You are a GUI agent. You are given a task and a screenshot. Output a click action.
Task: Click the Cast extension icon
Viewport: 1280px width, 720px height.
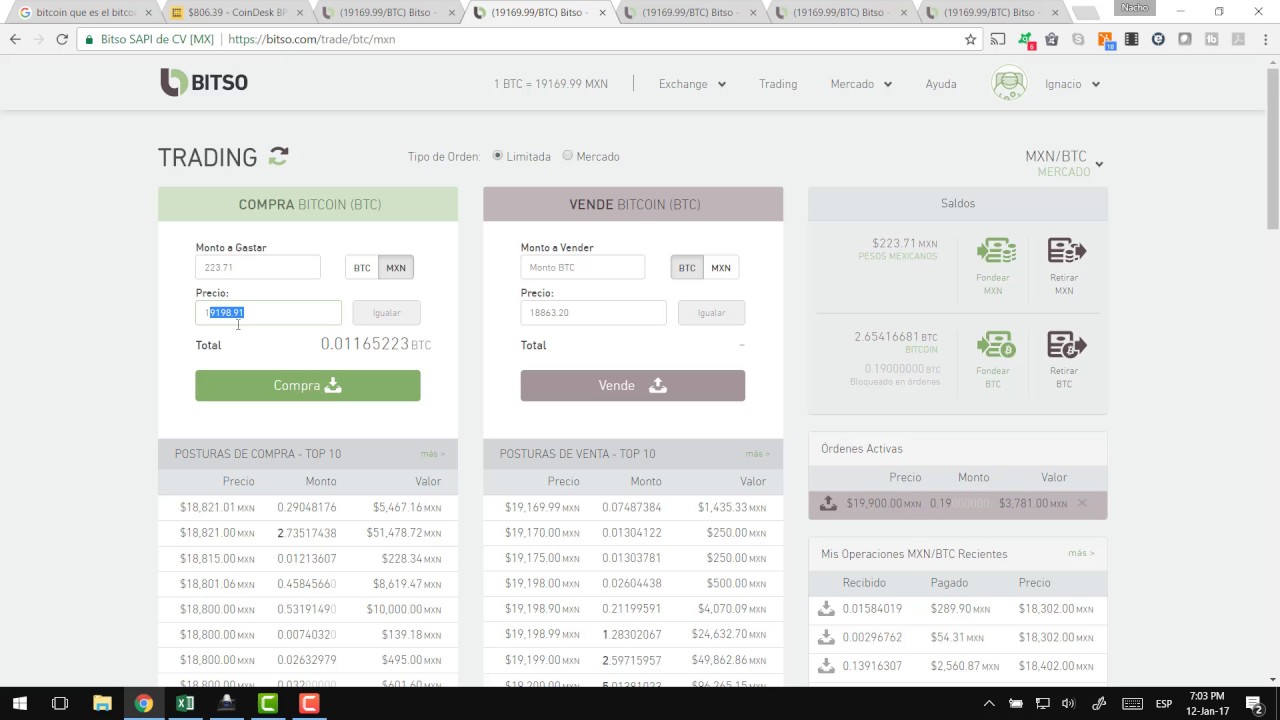pos(998,39)
